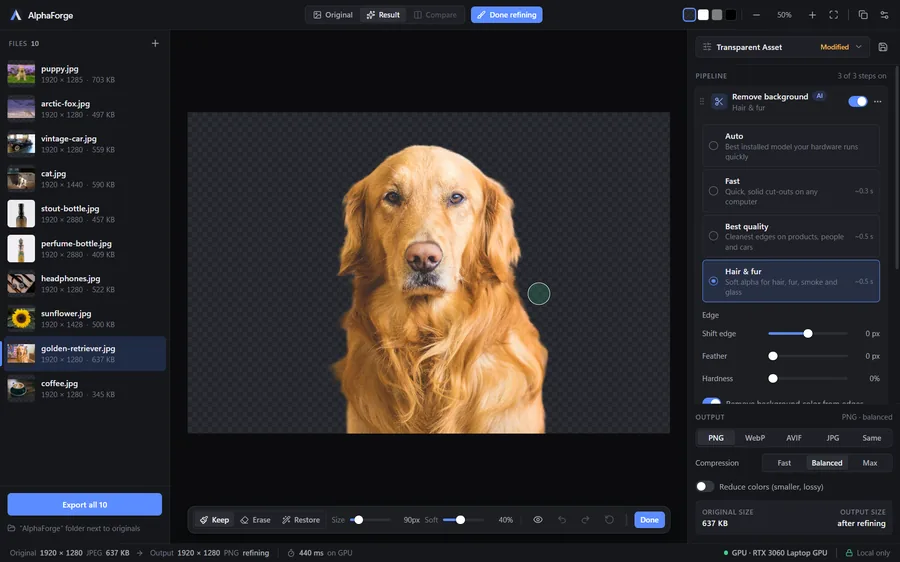The width and height of the screenshot is (900, 562).
Task: Open Remove background step more options
Action: click(878, 102)
